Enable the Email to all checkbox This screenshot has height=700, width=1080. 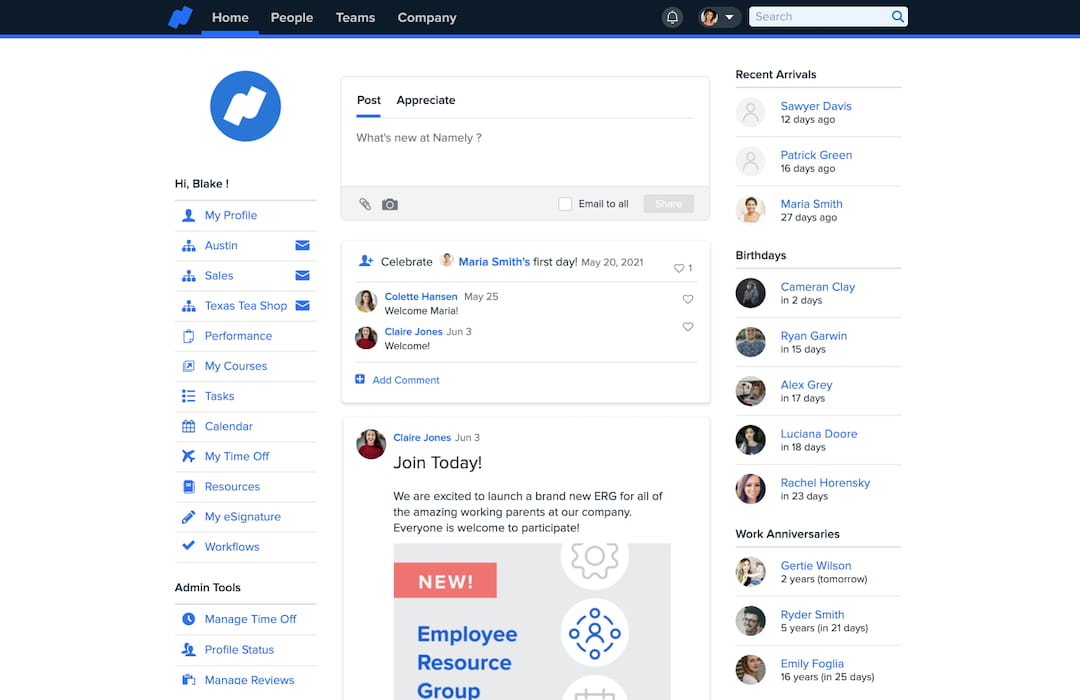pyautogui.click(x=565, y=204)
